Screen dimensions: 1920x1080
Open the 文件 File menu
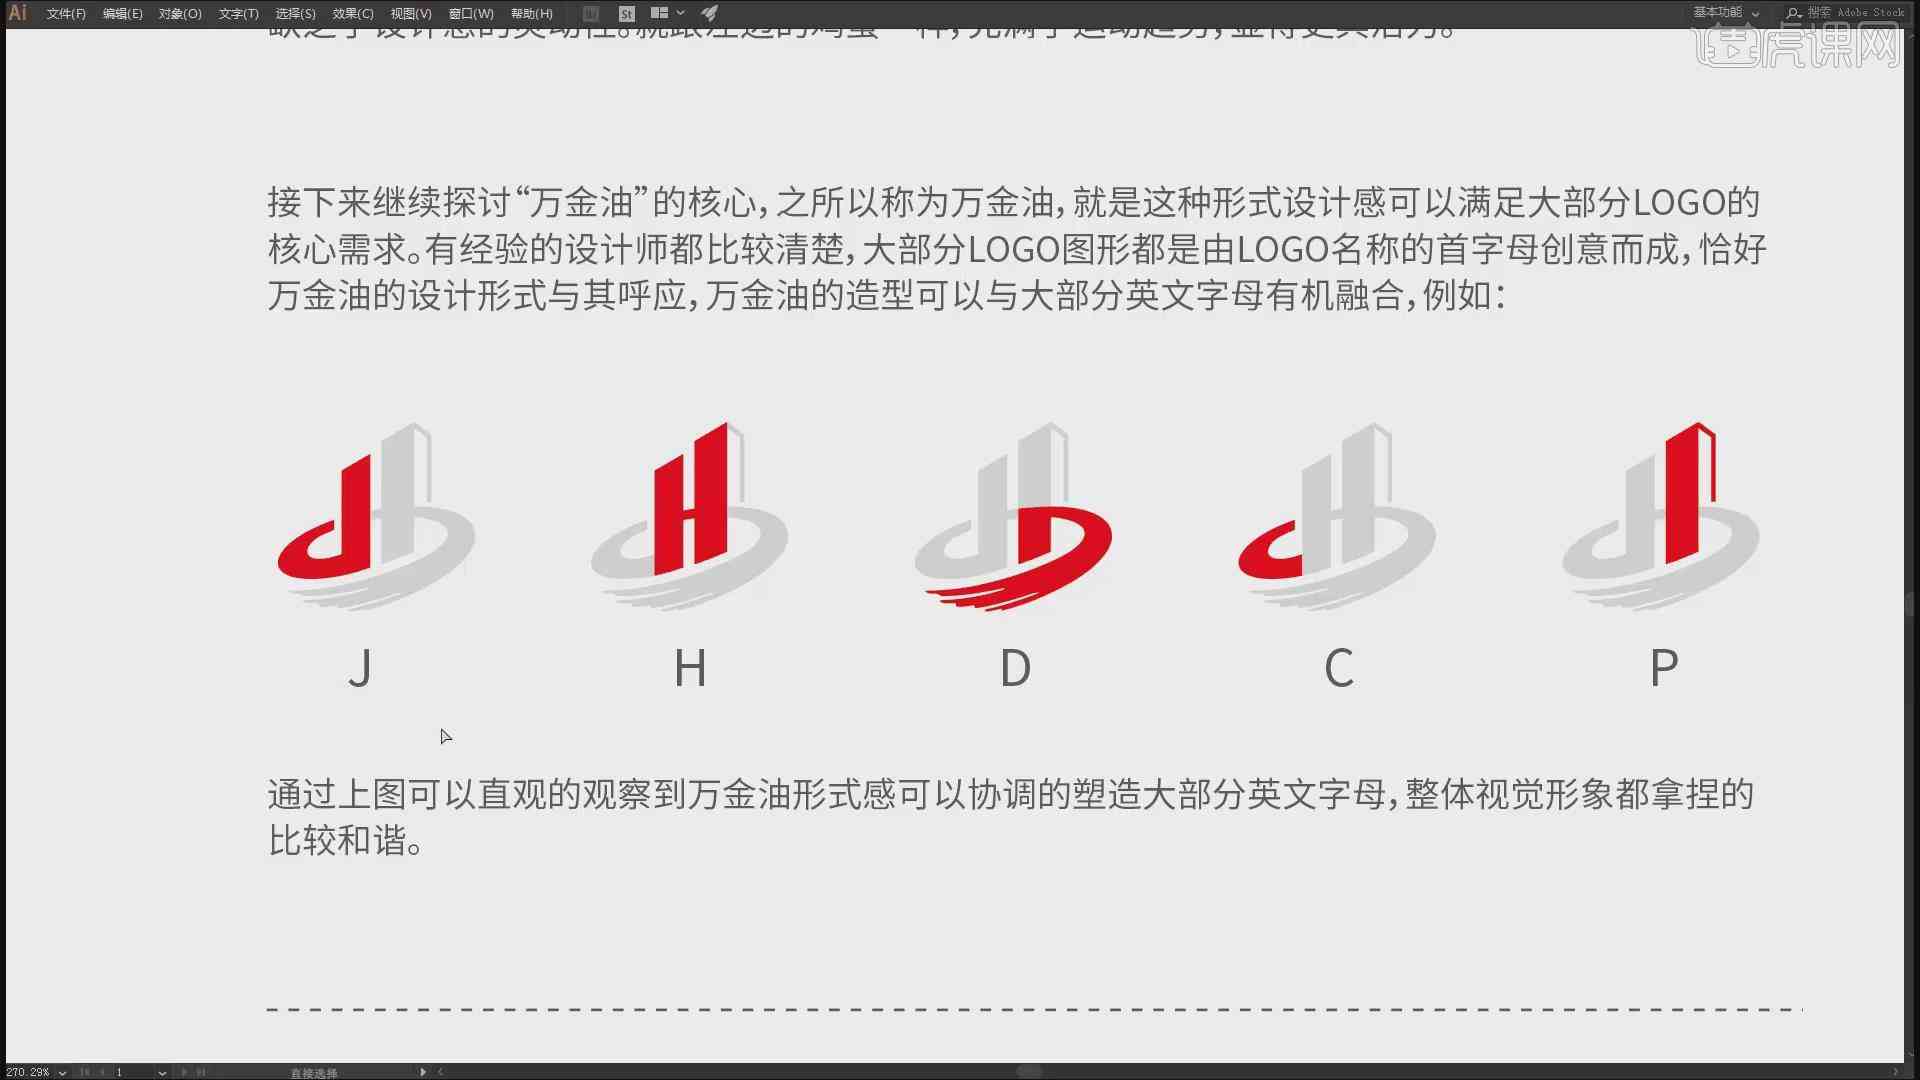click(63, 13)
